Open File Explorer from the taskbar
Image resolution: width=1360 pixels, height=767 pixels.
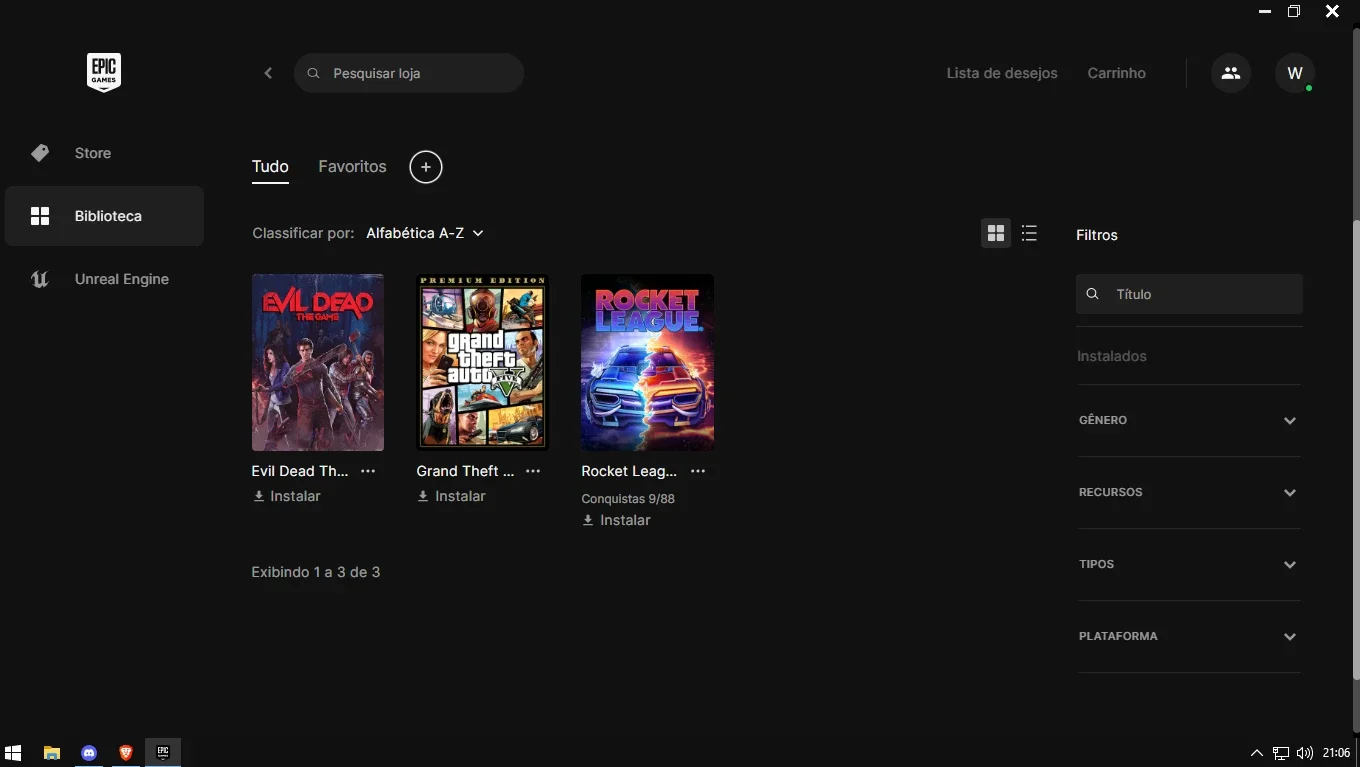[52, 753]
